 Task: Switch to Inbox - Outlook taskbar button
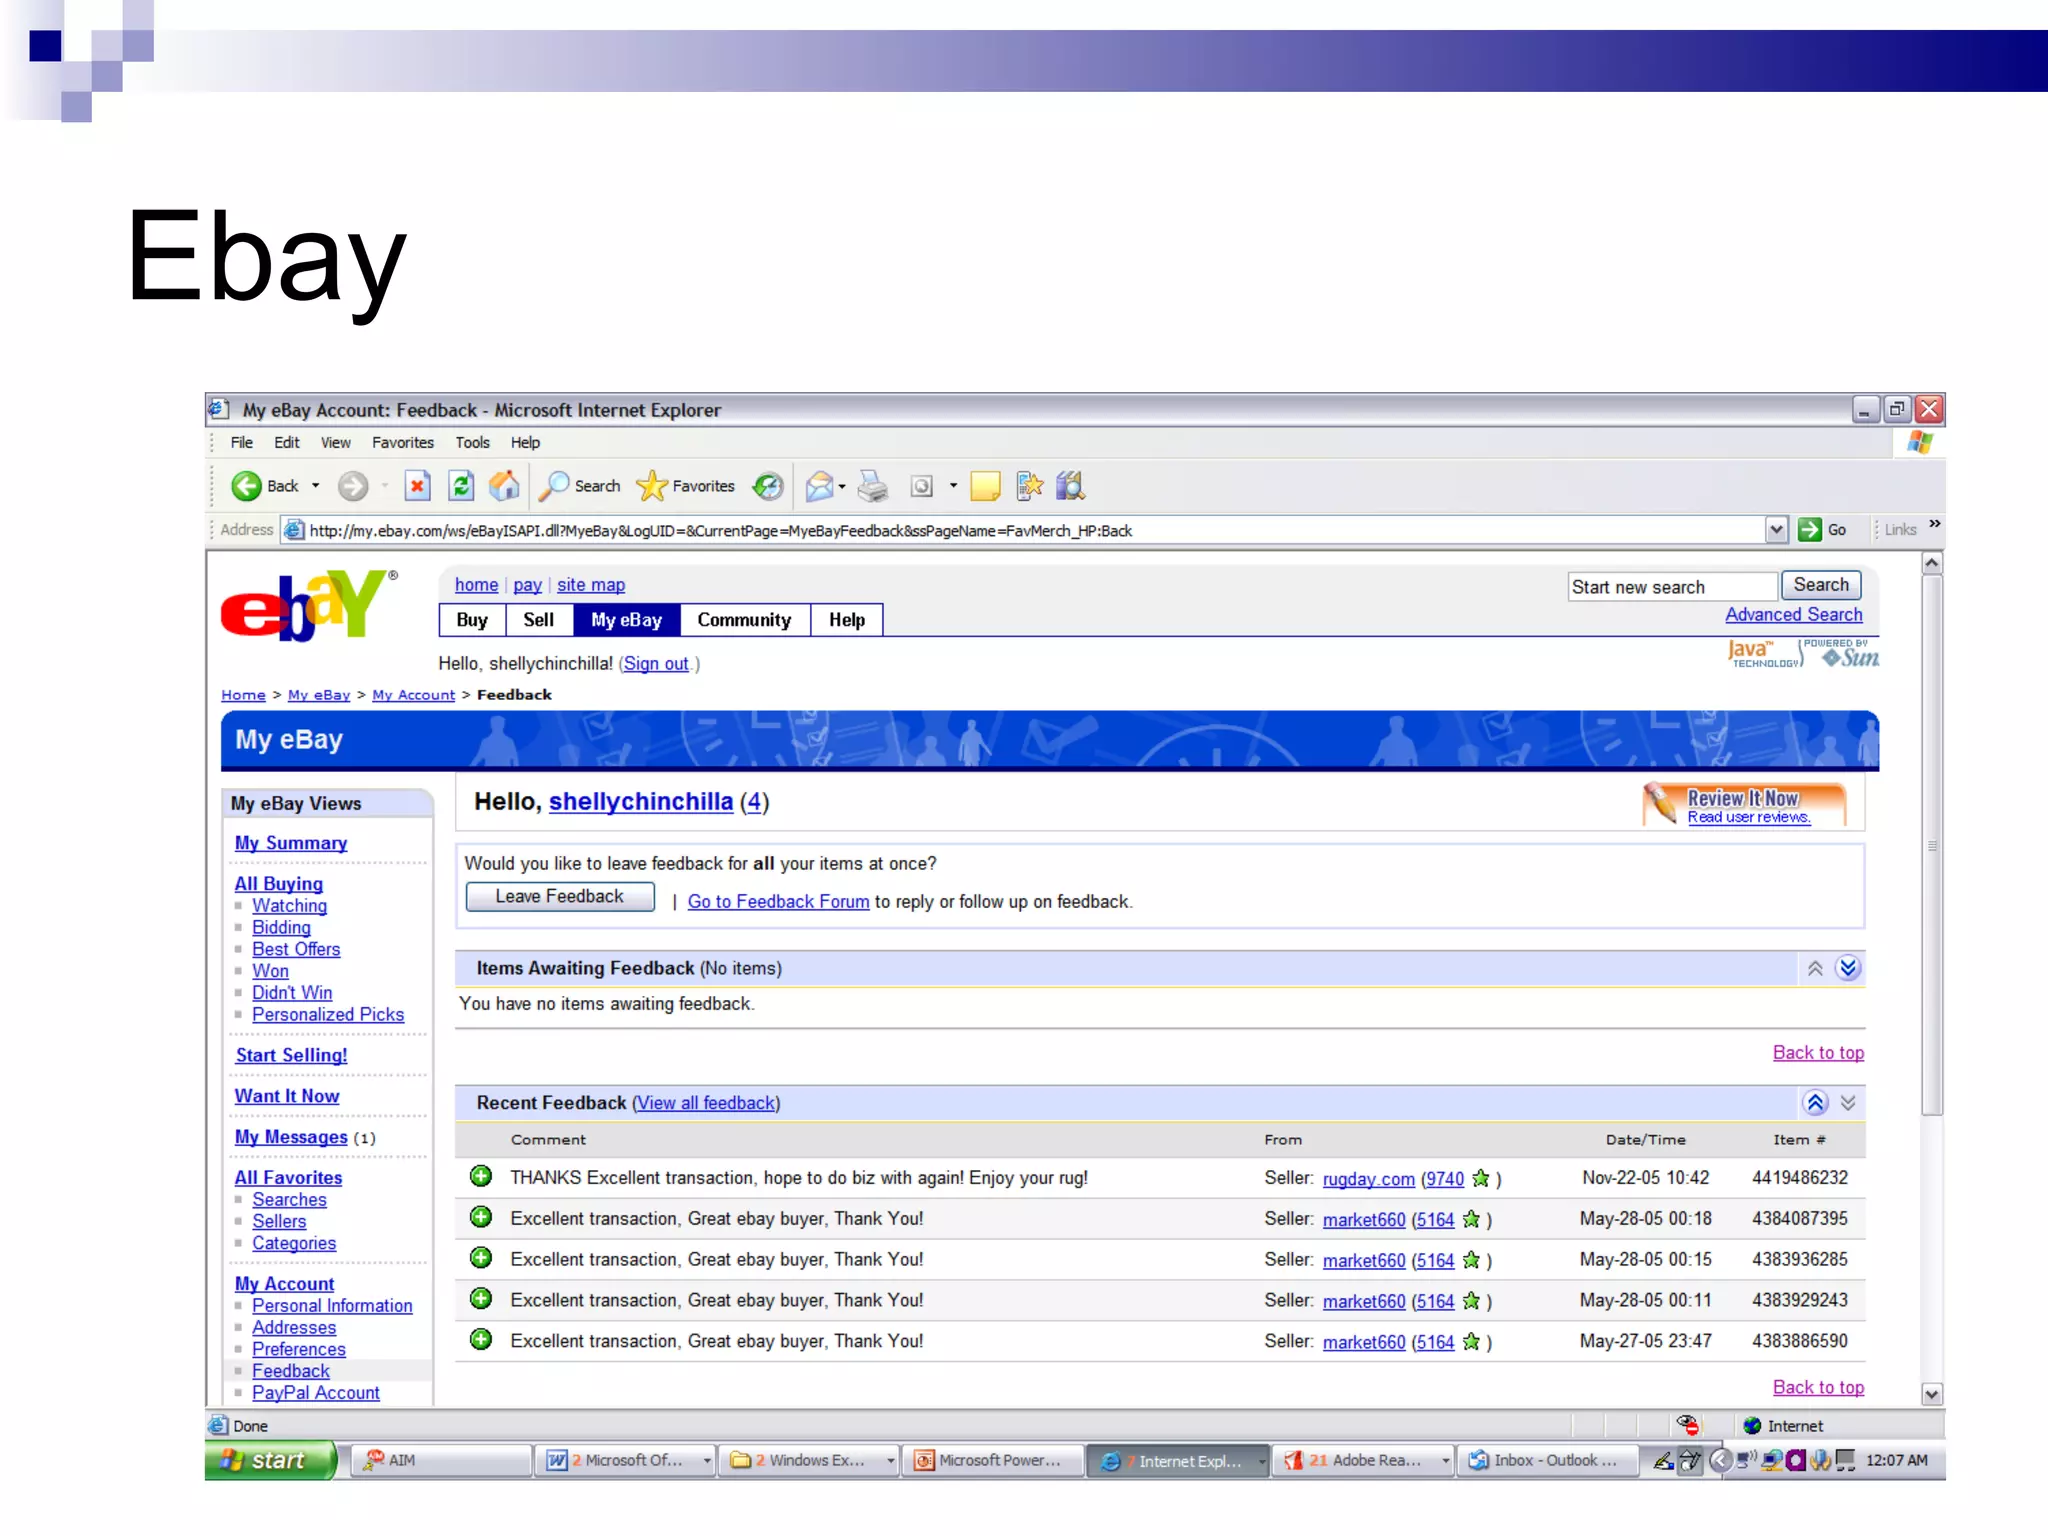[1546, 1460]
